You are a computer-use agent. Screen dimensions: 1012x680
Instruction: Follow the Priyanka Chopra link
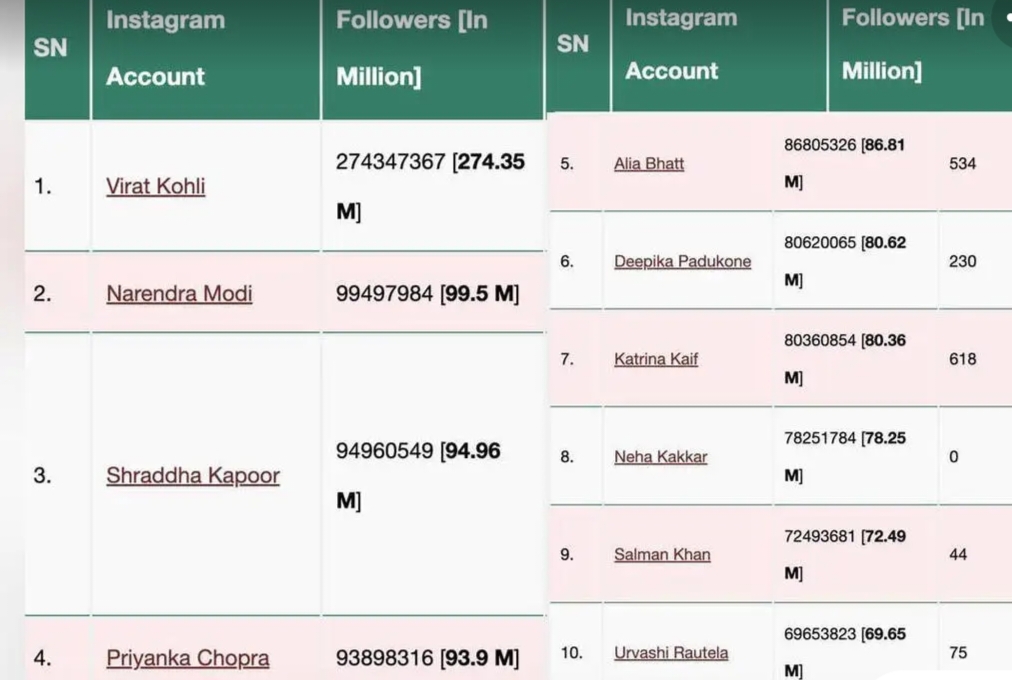(188, 658)
